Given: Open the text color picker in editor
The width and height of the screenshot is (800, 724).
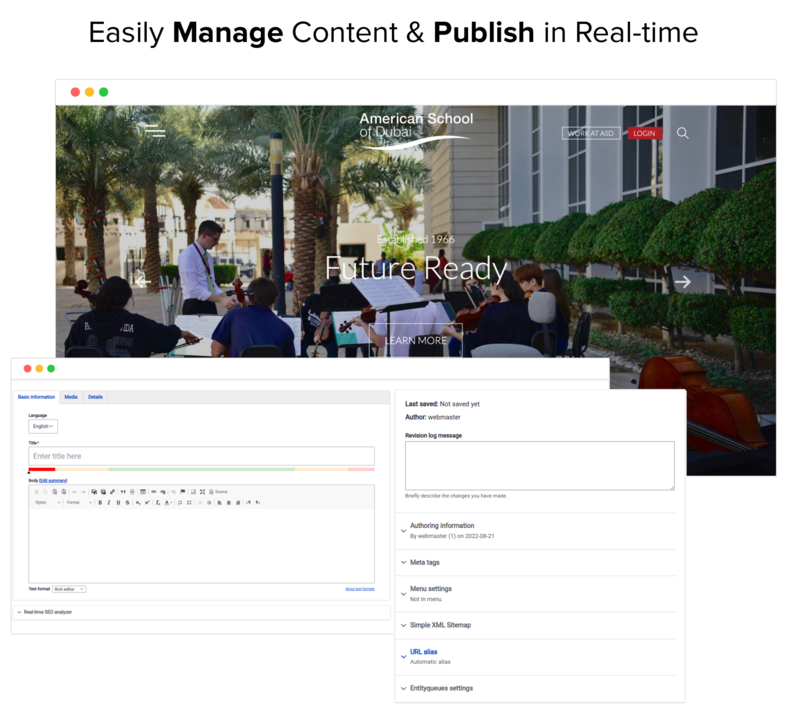Looking at the screenshot, I should pos(168,503).
